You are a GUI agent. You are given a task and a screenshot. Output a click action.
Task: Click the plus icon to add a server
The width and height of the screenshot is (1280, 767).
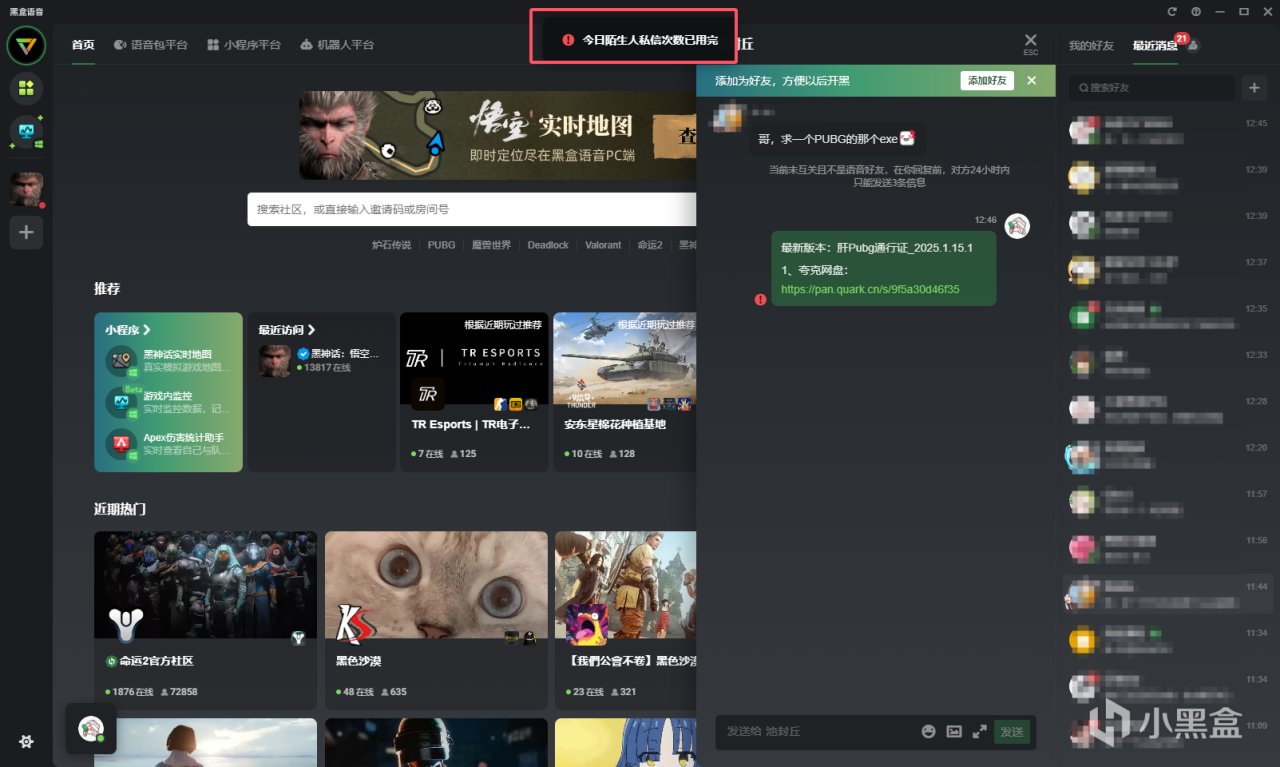26,233
